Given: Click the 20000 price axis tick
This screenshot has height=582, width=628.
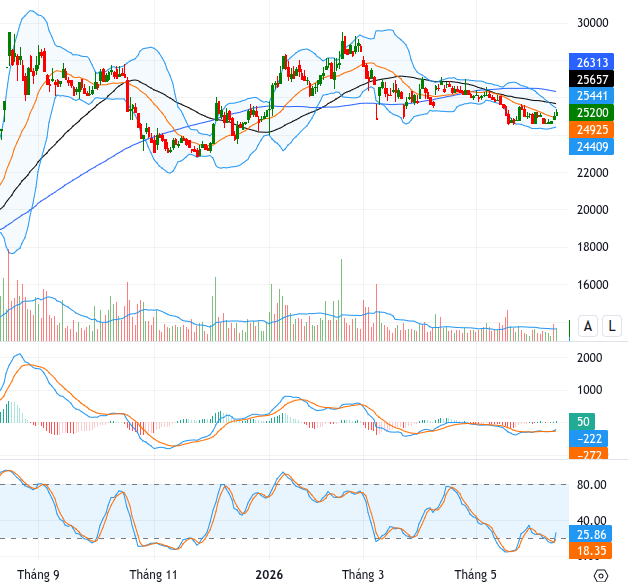Looking at the screenshot, I should coord(592,209).
